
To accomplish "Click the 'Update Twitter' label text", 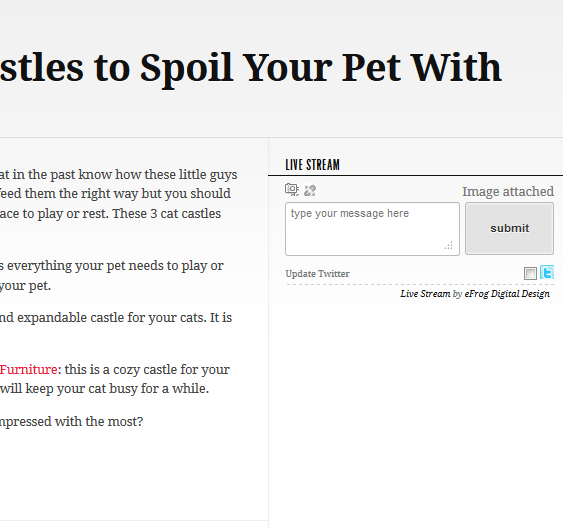I will [x=317, y=274].
